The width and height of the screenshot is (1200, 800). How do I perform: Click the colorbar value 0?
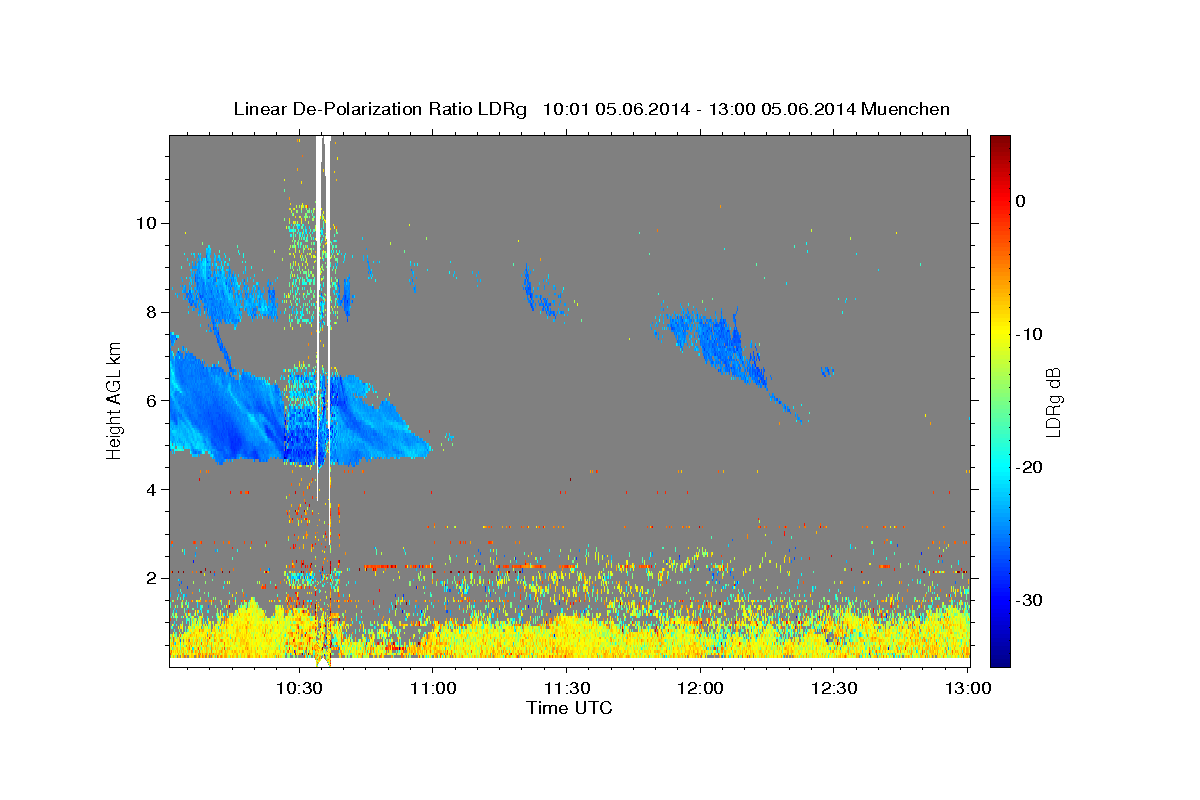[1021, 201]
